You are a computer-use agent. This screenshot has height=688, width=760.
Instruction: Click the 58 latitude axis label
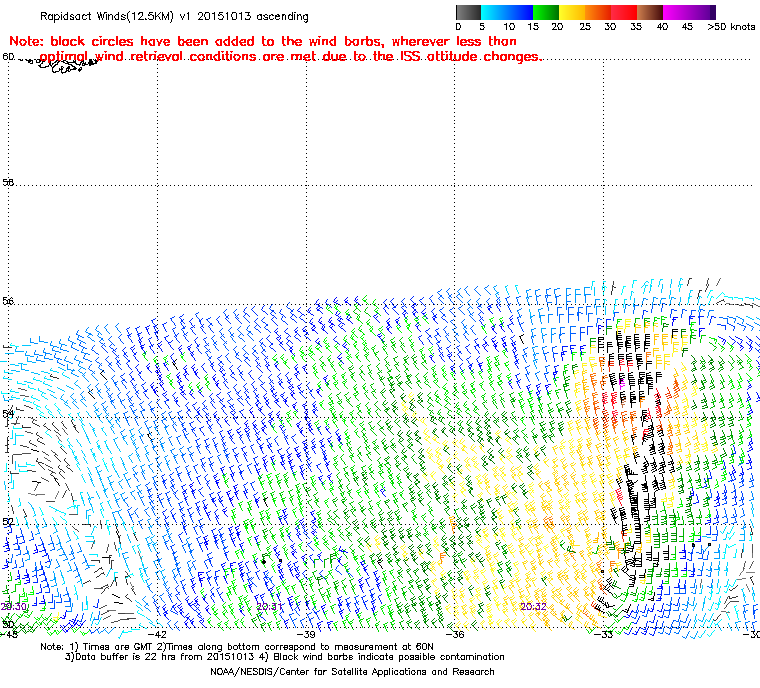pyautogui.click(x=8, y=182)
